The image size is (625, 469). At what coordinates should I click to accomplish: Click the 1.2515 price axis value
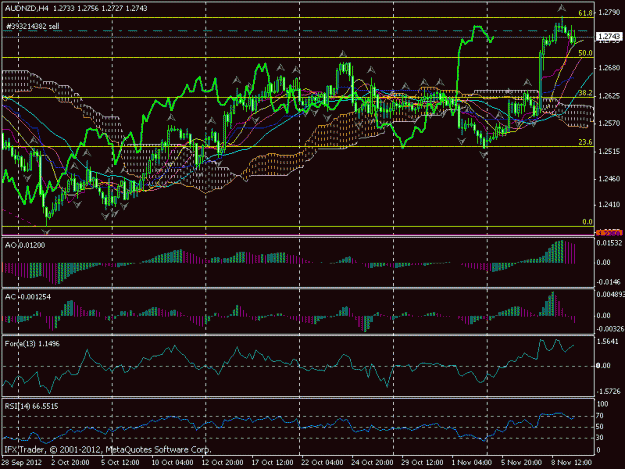click(609, 151)
